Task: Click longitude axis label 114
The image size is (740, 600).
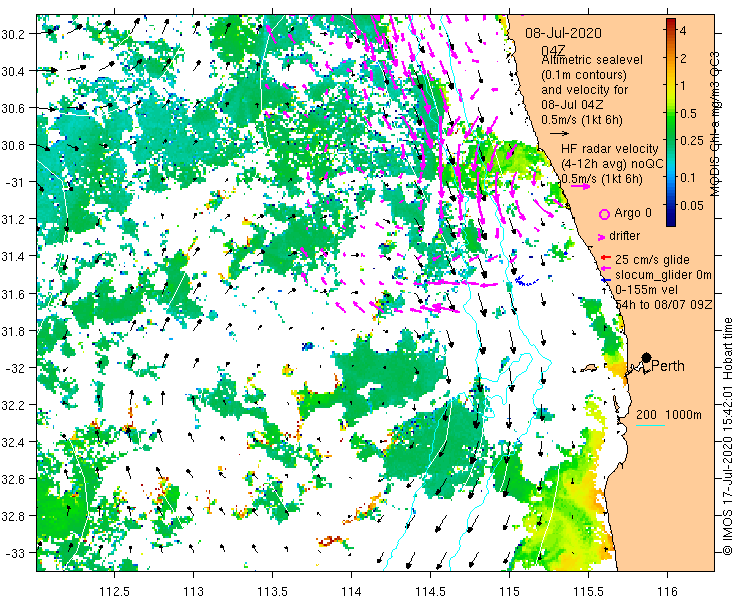Action: (x=351, y=591)
